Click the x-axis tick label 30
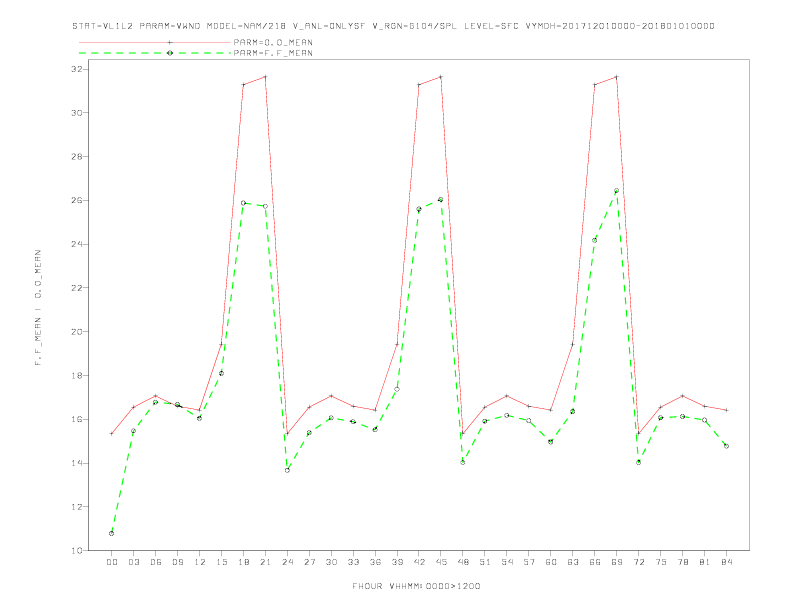The height and width of the screenshot is (612, 792). click(331, 562)
